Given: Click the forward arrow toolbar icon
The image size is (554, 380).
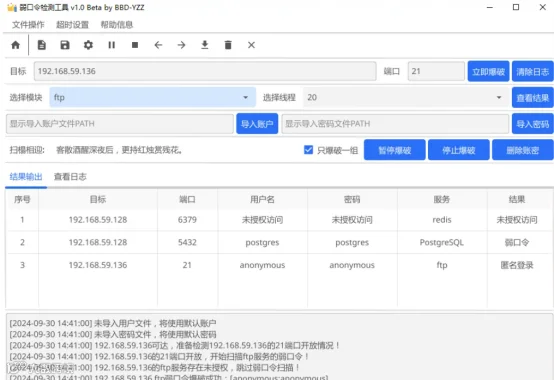Looking at the screenshot, I should click(x=182, y=45).
